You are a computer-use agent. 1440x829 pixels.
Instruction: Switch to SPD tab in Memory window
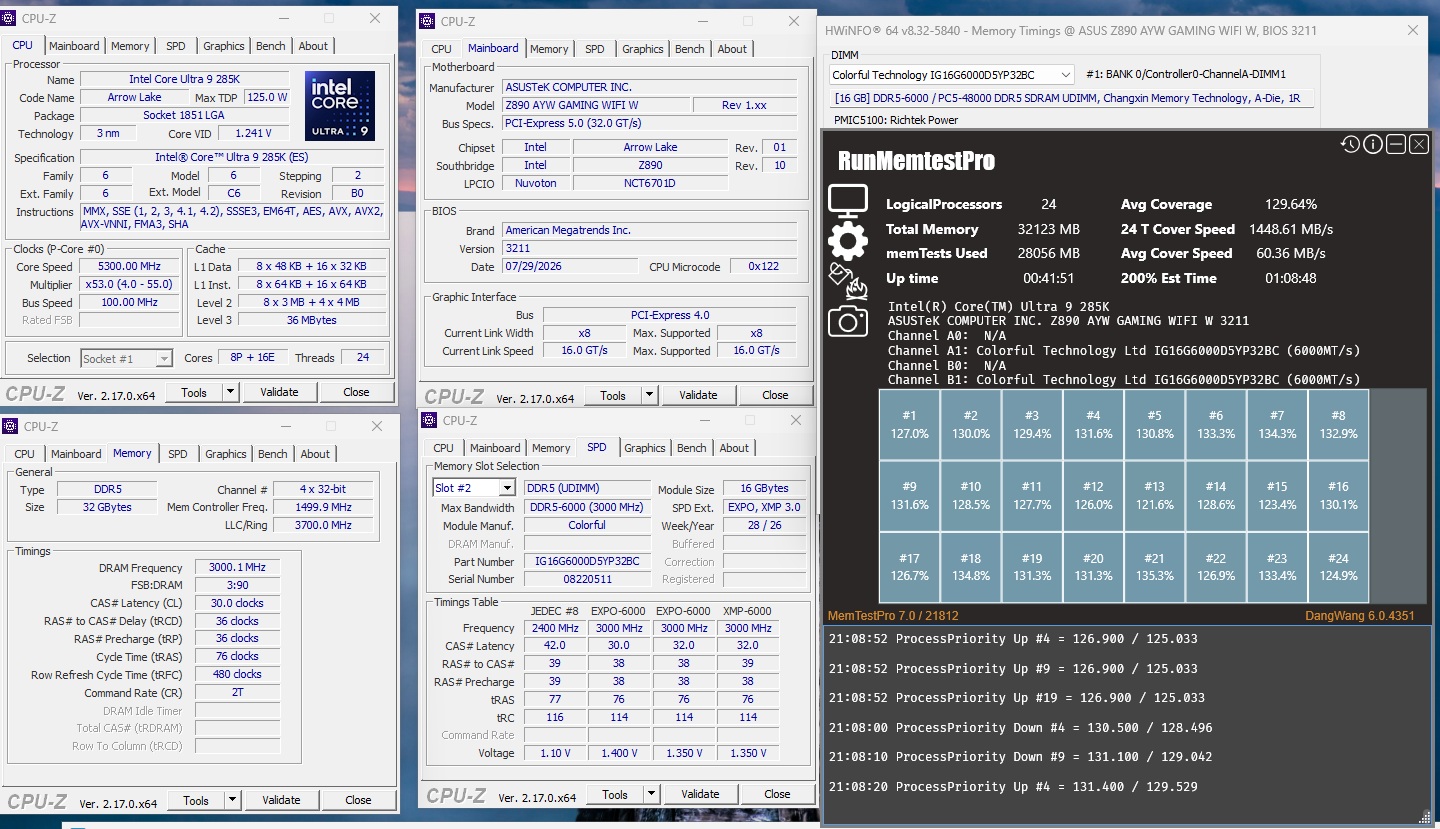(x=178, y=454)
